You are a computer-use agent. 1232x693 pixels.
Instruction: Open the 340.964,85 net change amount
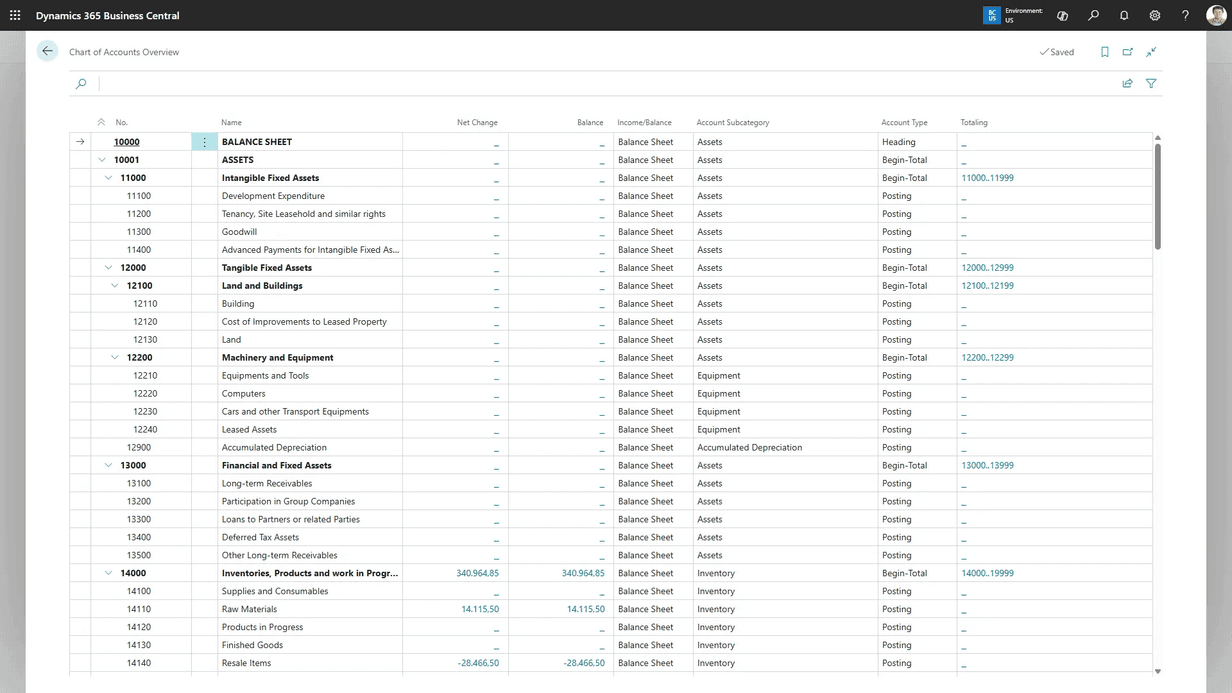coord(477,574)
